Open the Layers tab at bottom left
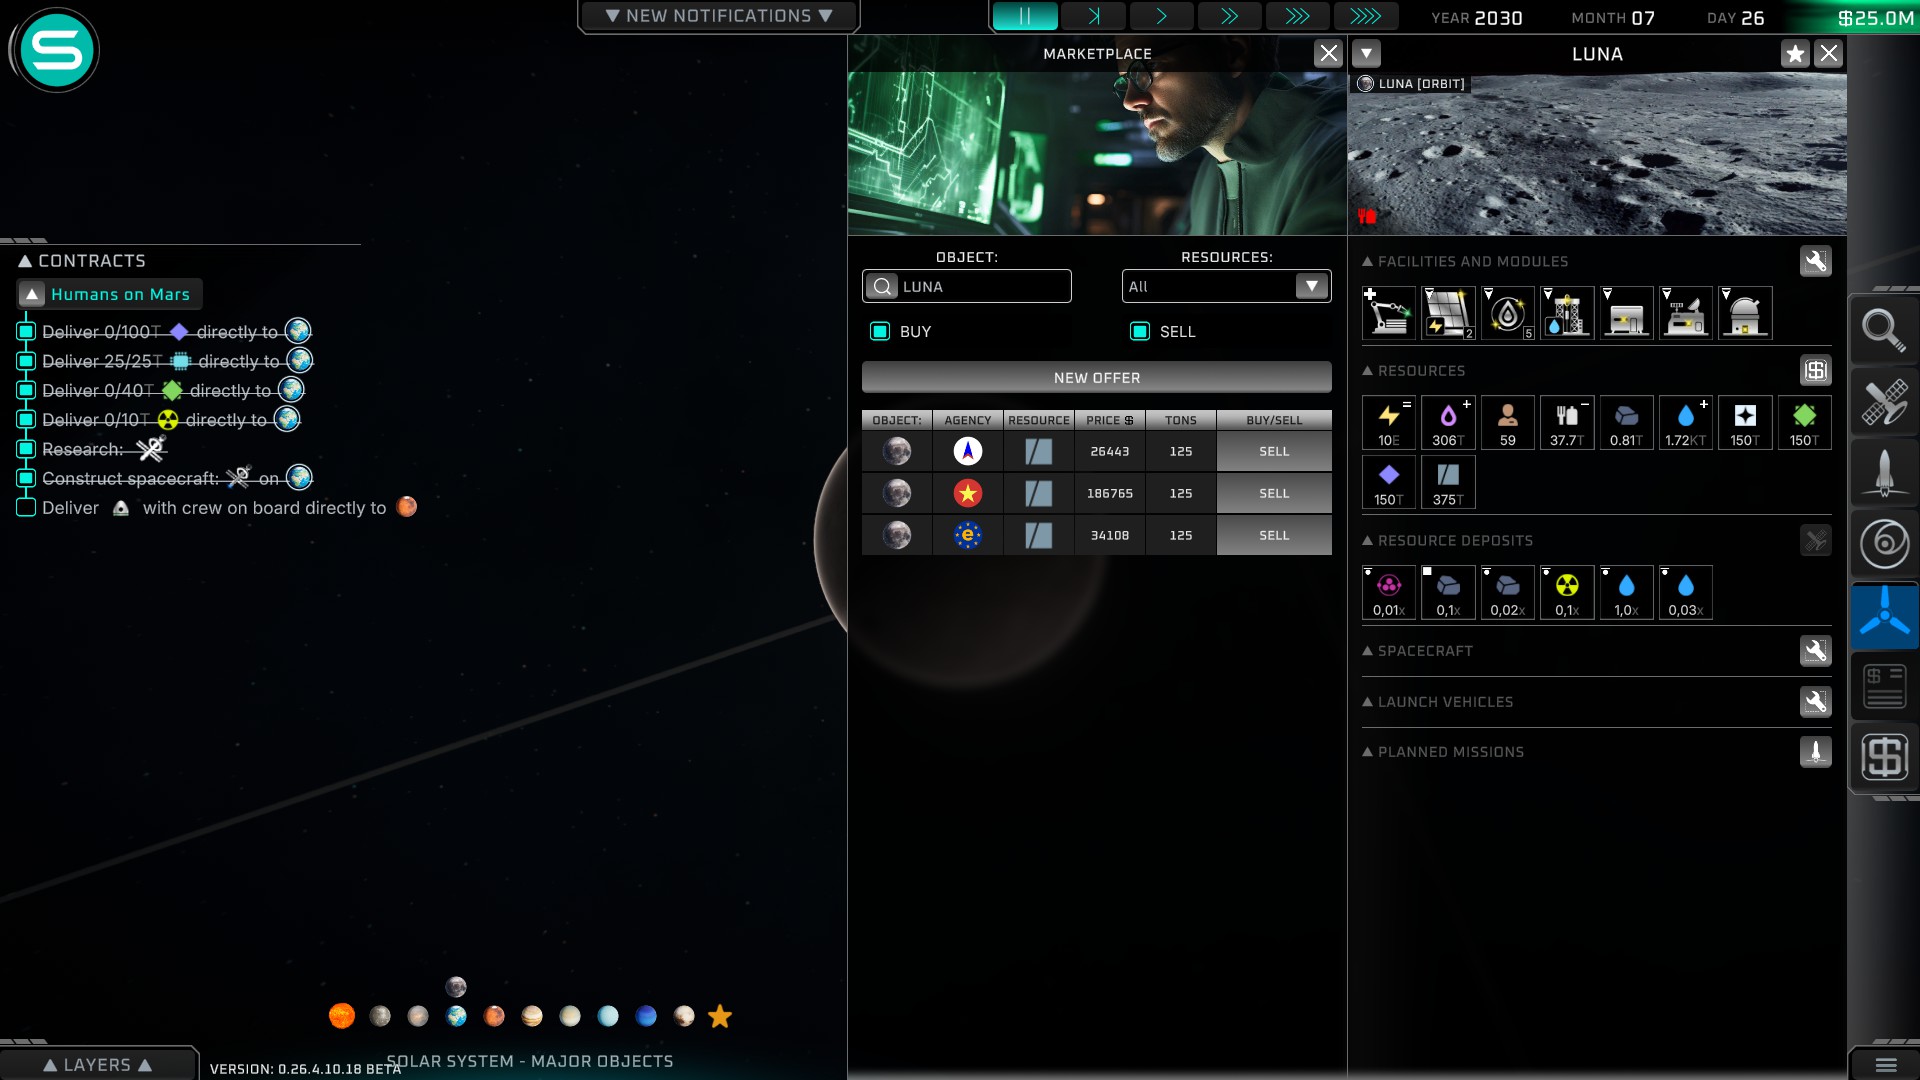This screenshot has width=1920, height=1080. click(x=97, y=1065)
